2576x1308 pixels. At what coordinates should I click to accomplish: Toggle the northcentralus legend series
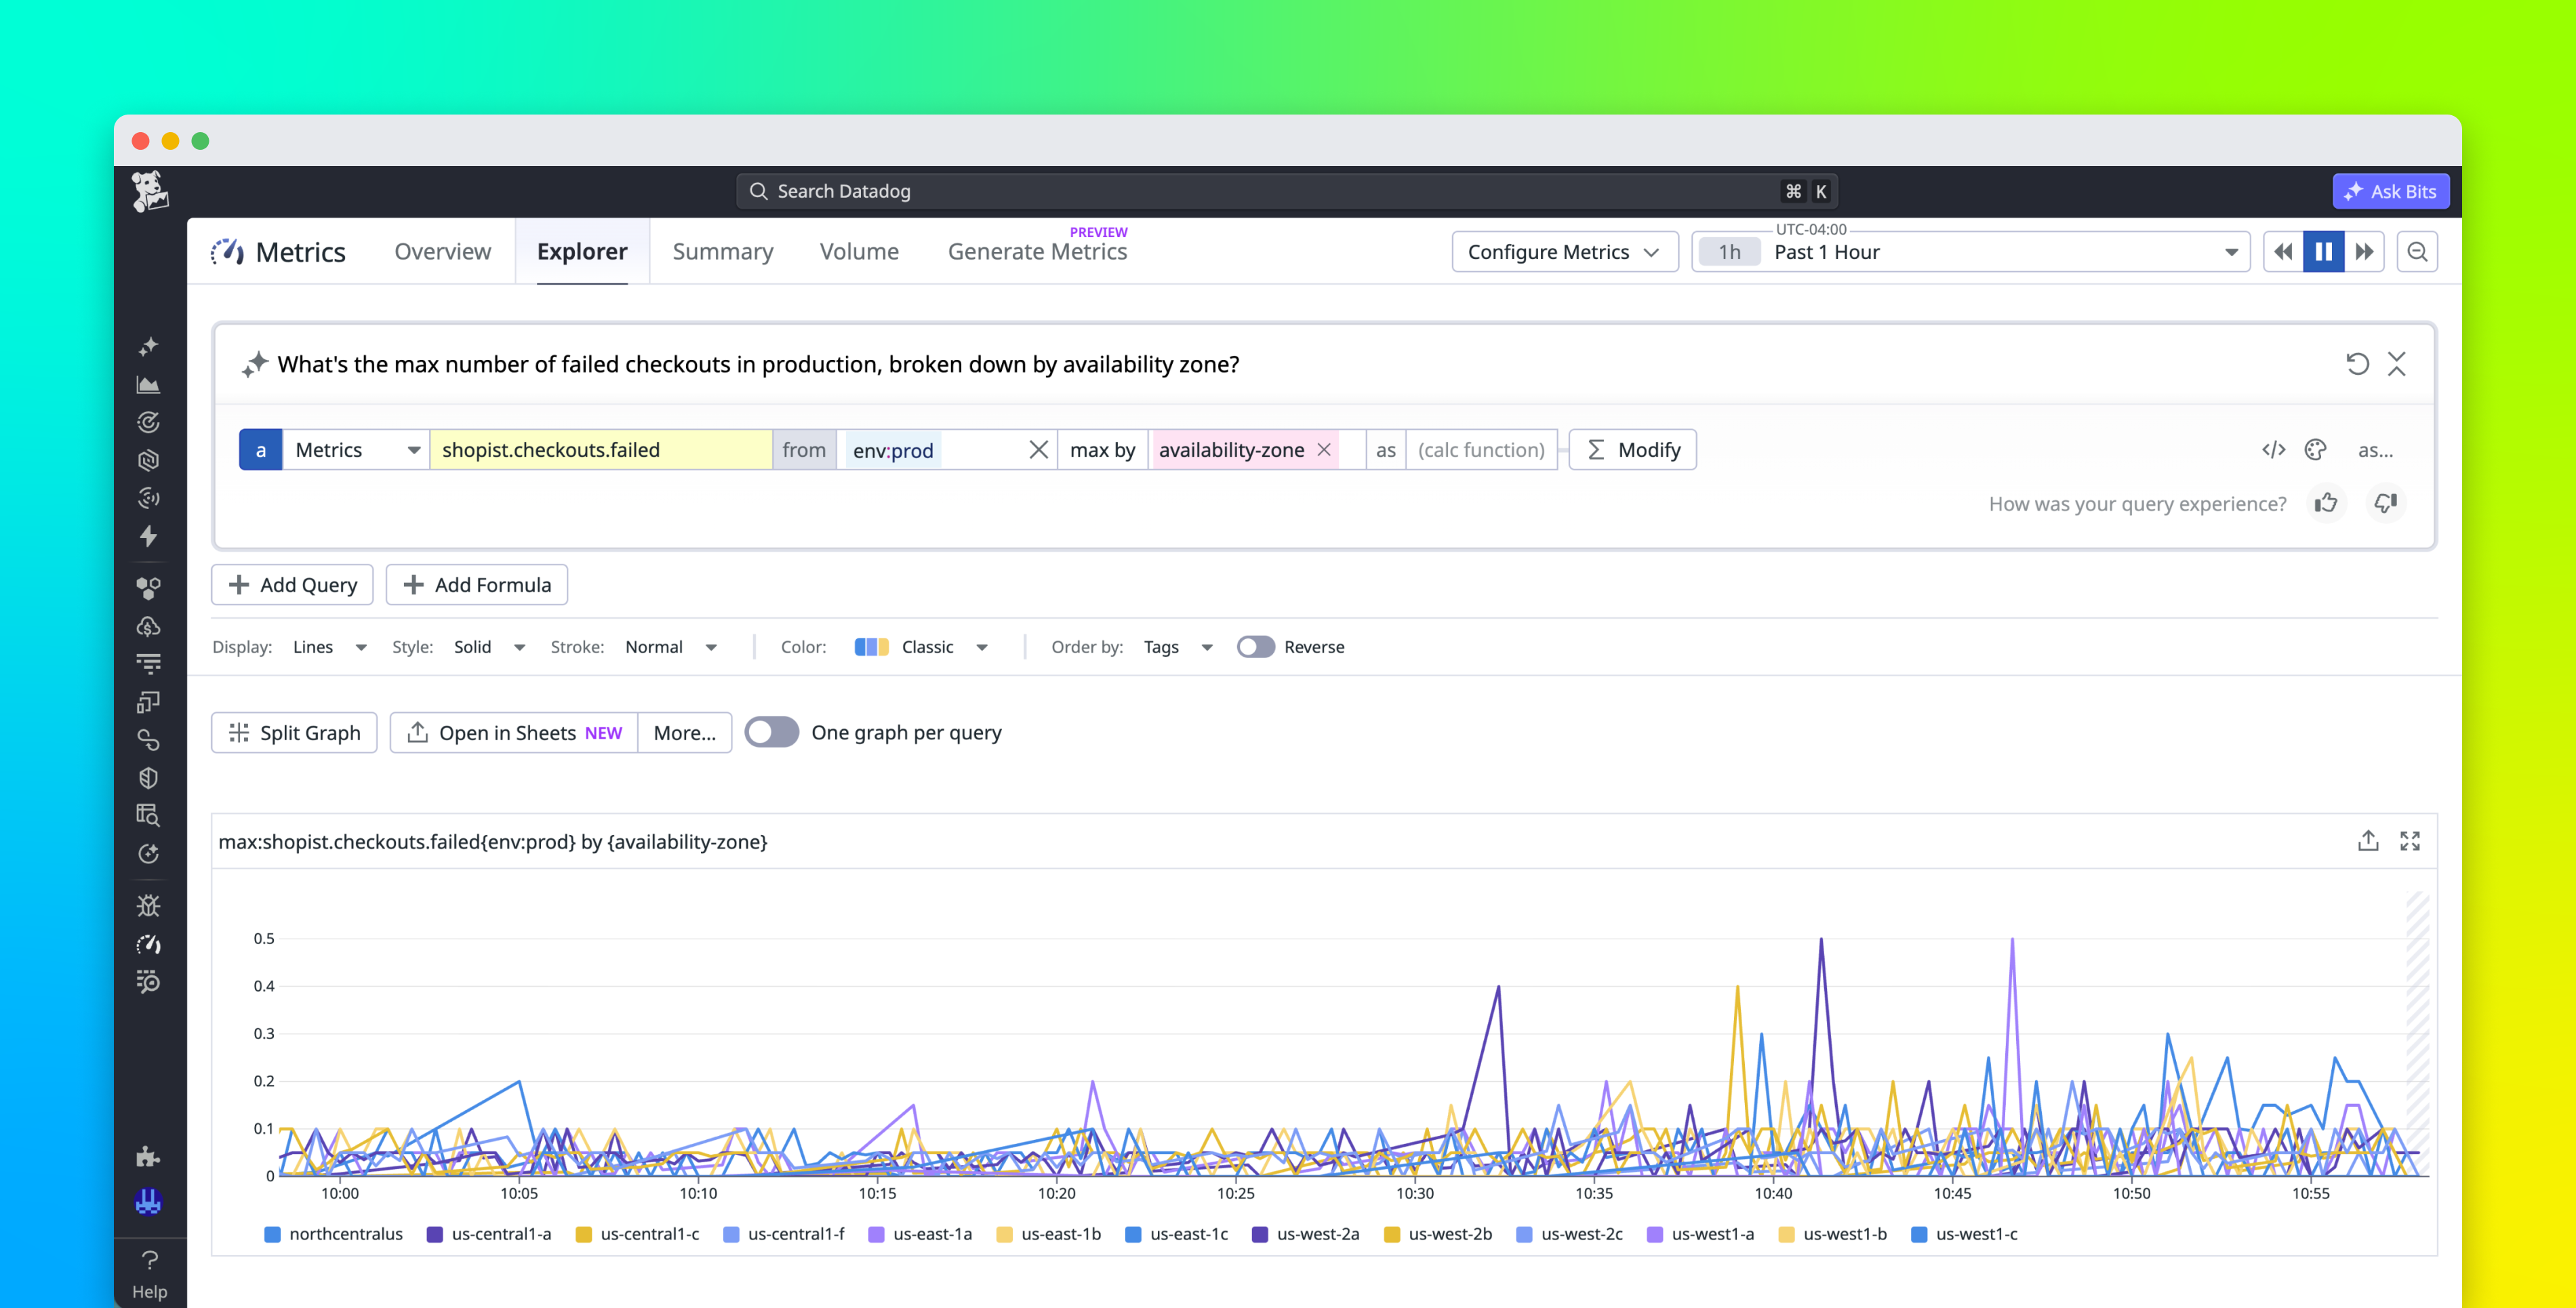pyautogui.click(x=334, y=1234)
